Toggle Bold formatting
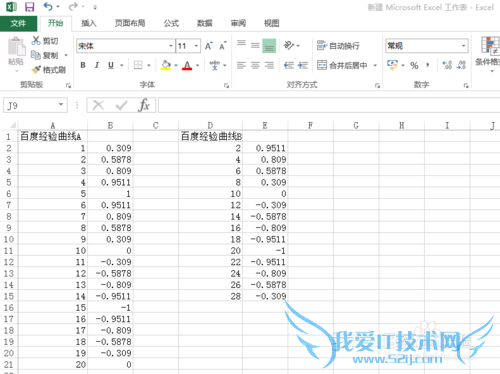The width and height of the screenshot is (500, 374). [83, 65]
